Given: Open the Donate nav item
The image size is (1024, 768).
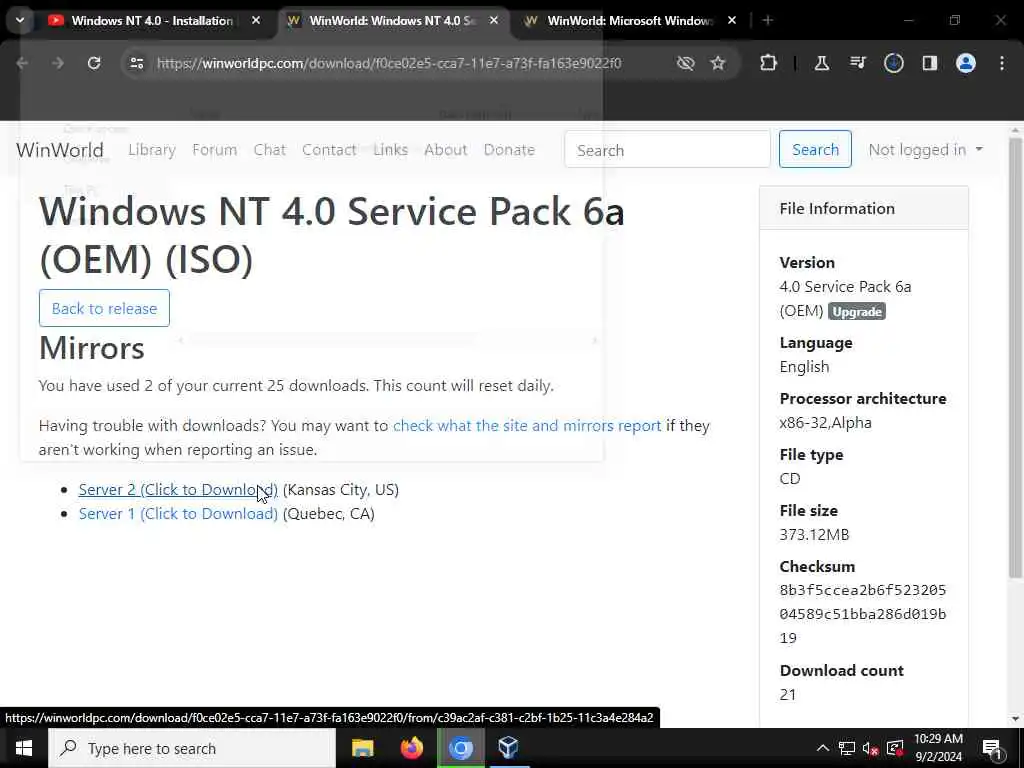Looking at the screenshot, I should coord(509,150).
